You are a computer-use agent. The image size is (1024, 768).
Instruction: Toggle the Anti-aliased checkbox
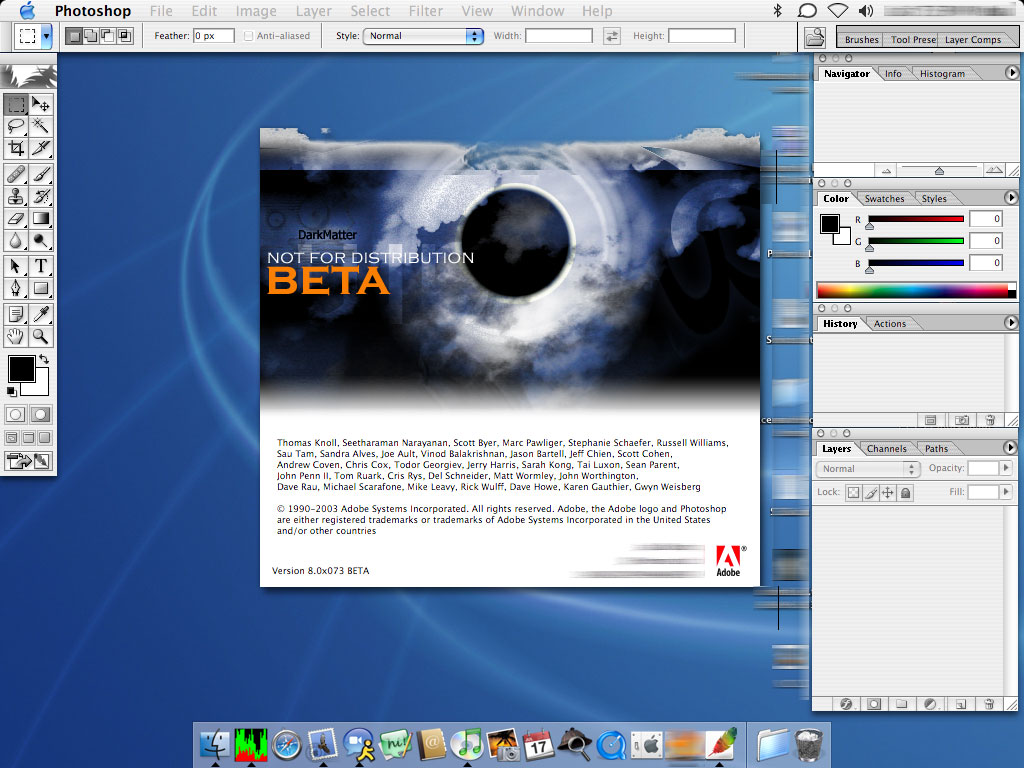click(x=248, y=36)
